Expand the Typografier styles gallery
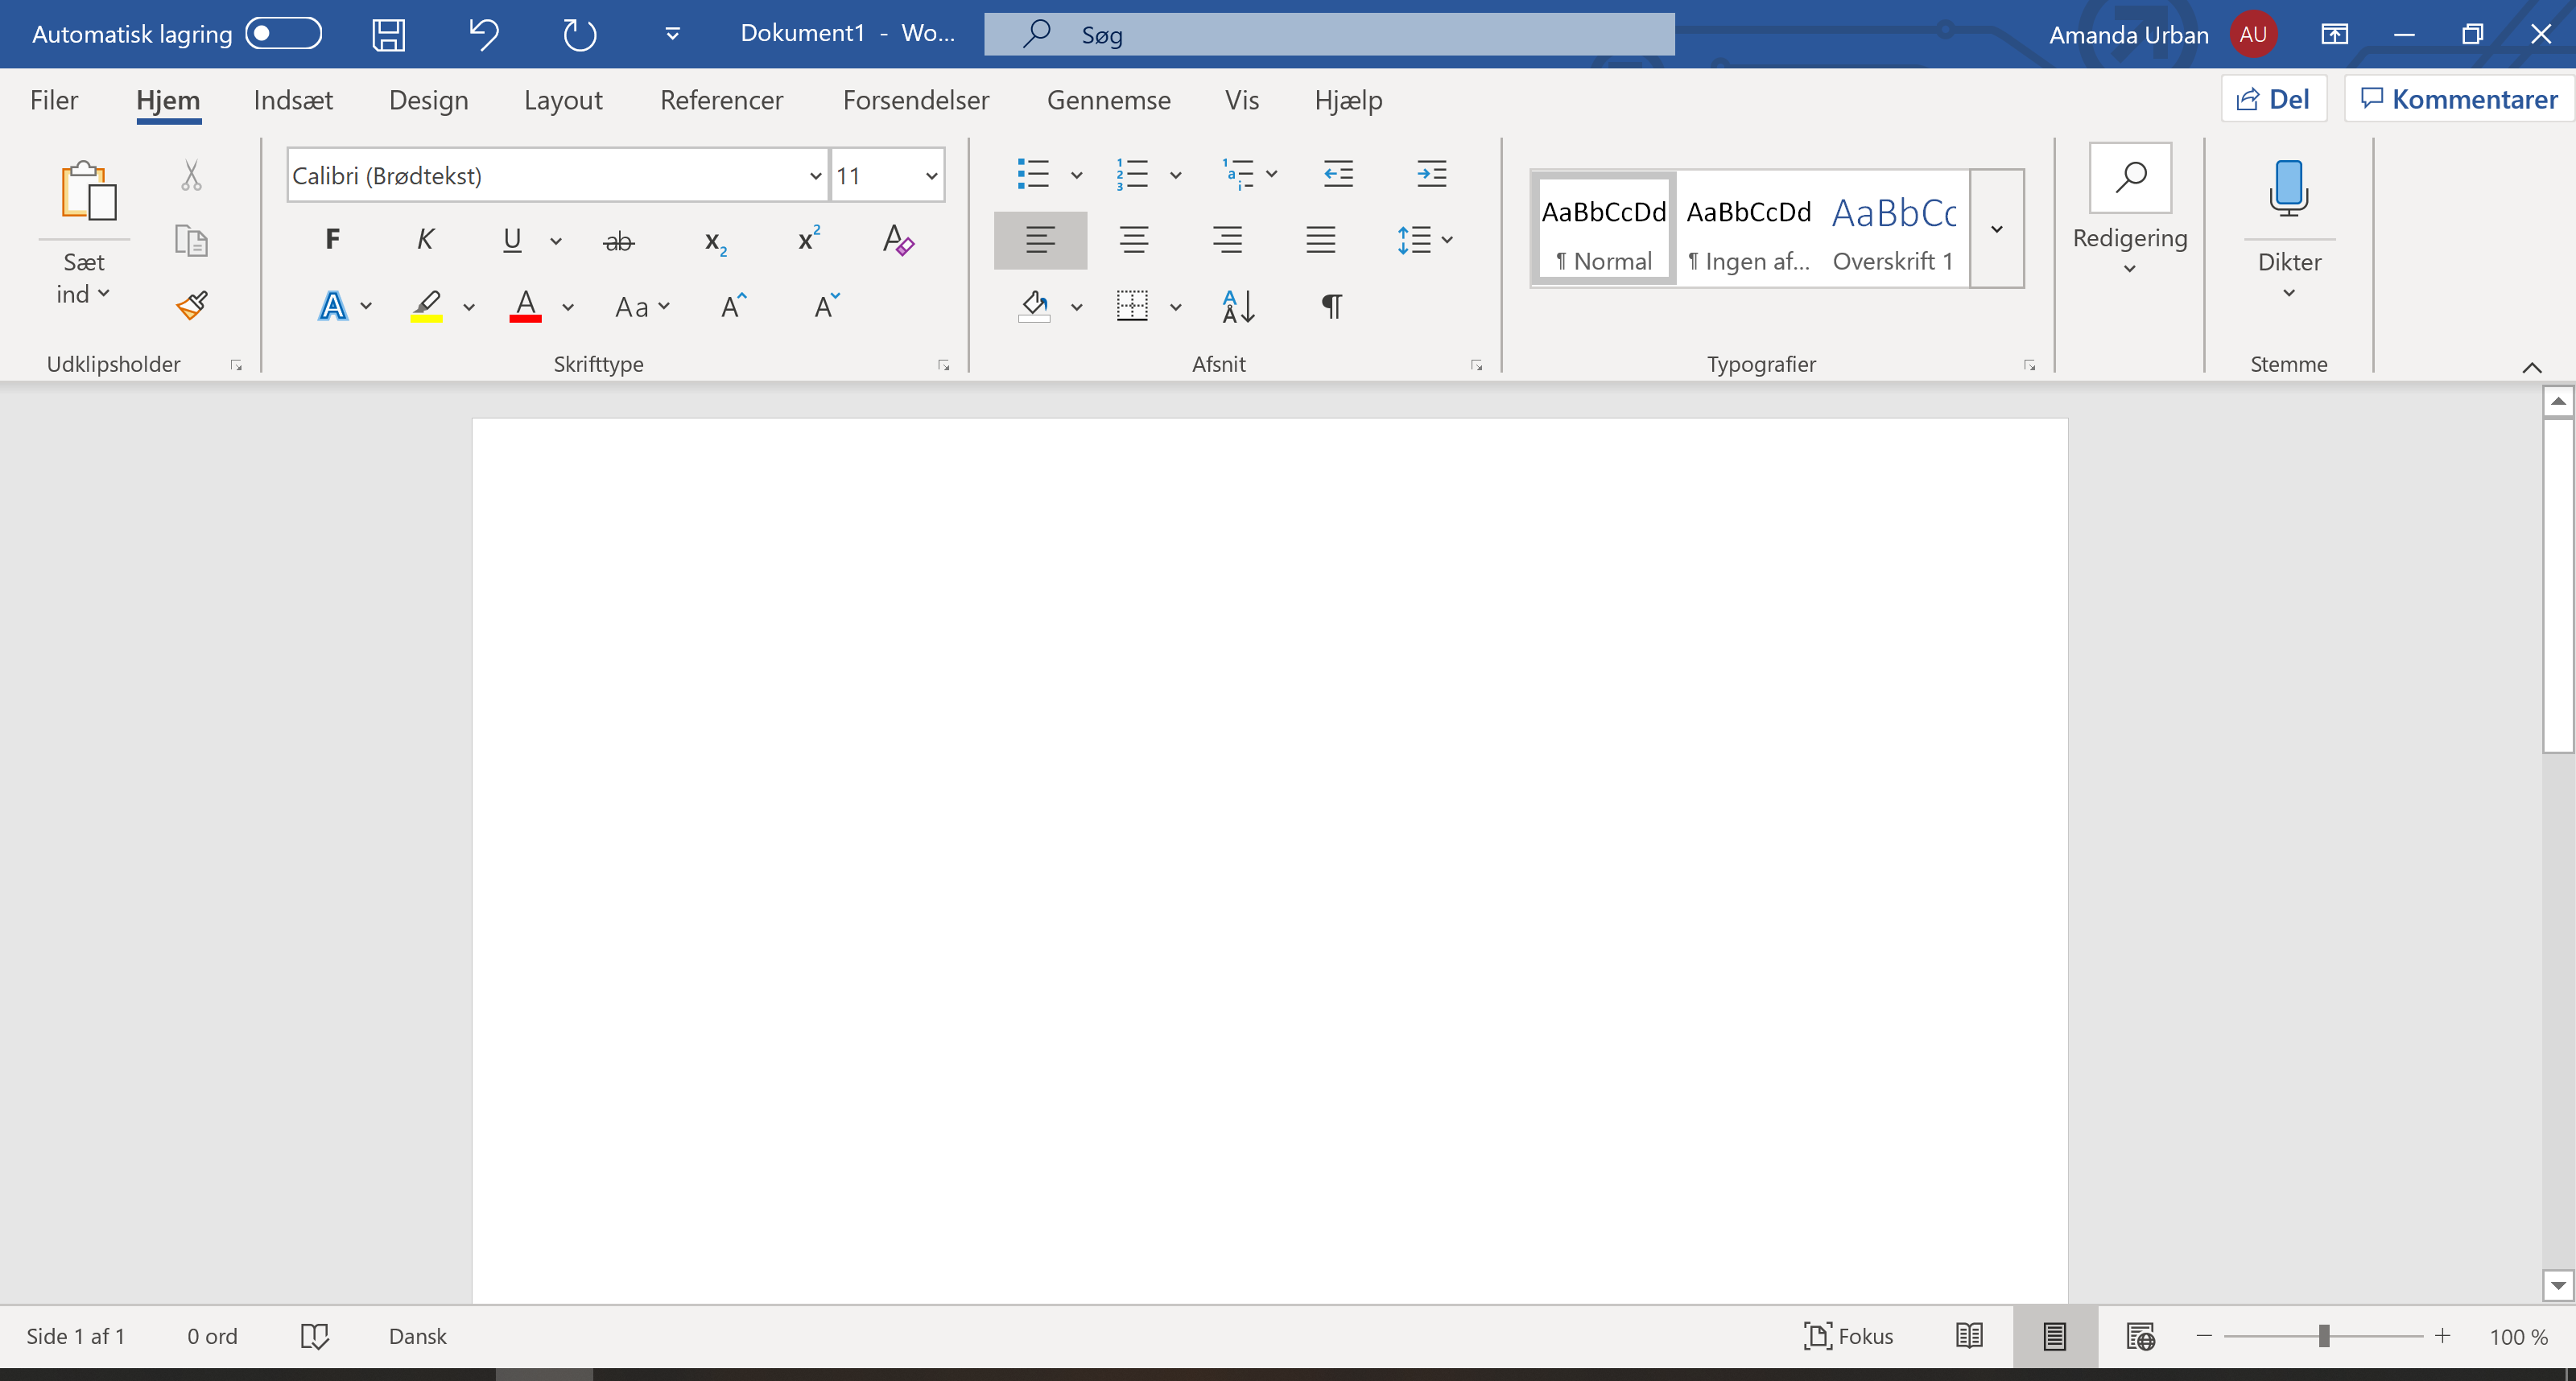The width and height of the screenshot is (2576, 1381). 1996,229
